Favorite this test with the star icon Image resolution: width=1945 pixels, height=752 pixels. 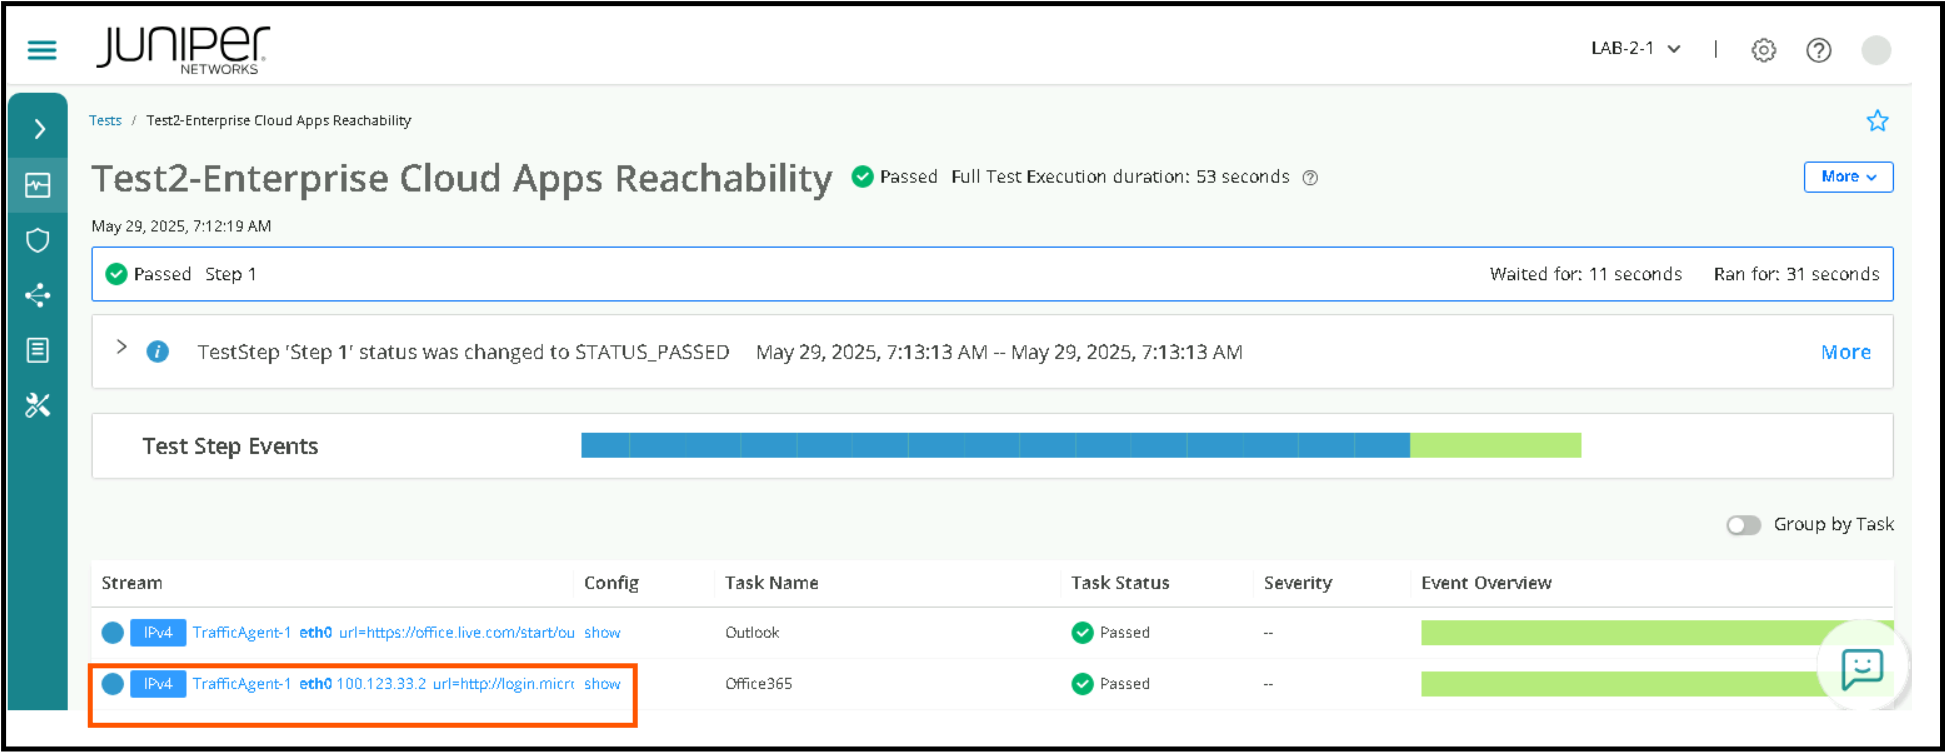point(1877,121)
